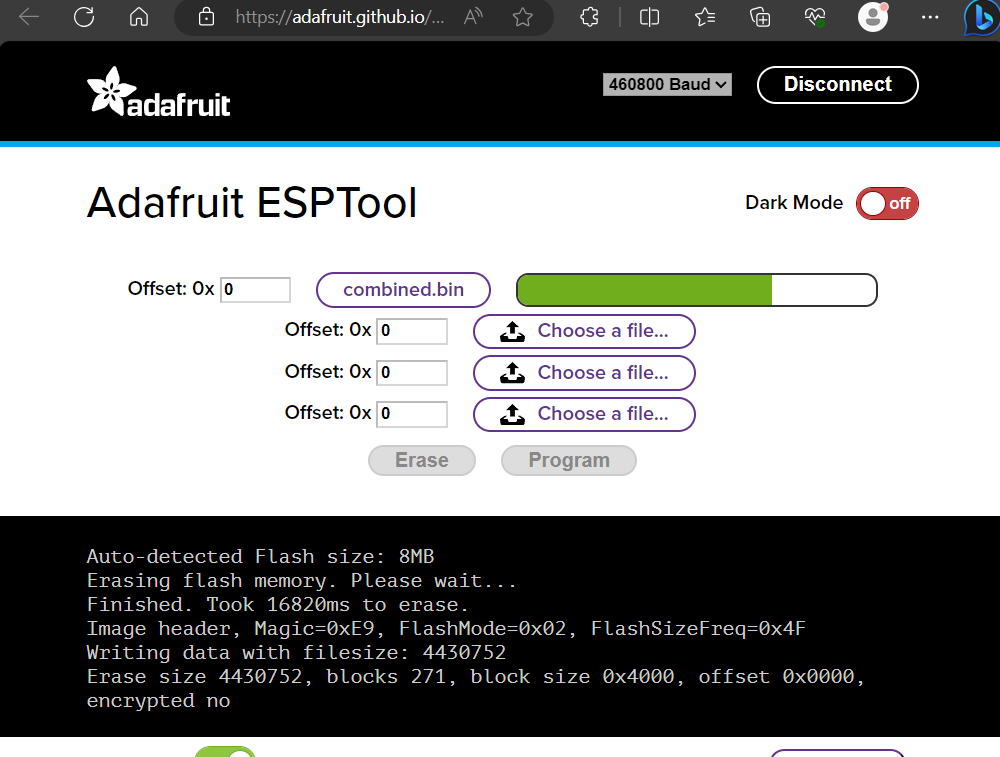Image resolution: width=1000 pixels, height=757 pixels.
Task: Reload the page with the refresh icon
Action: pyautogui.click(x=84, y=17)
